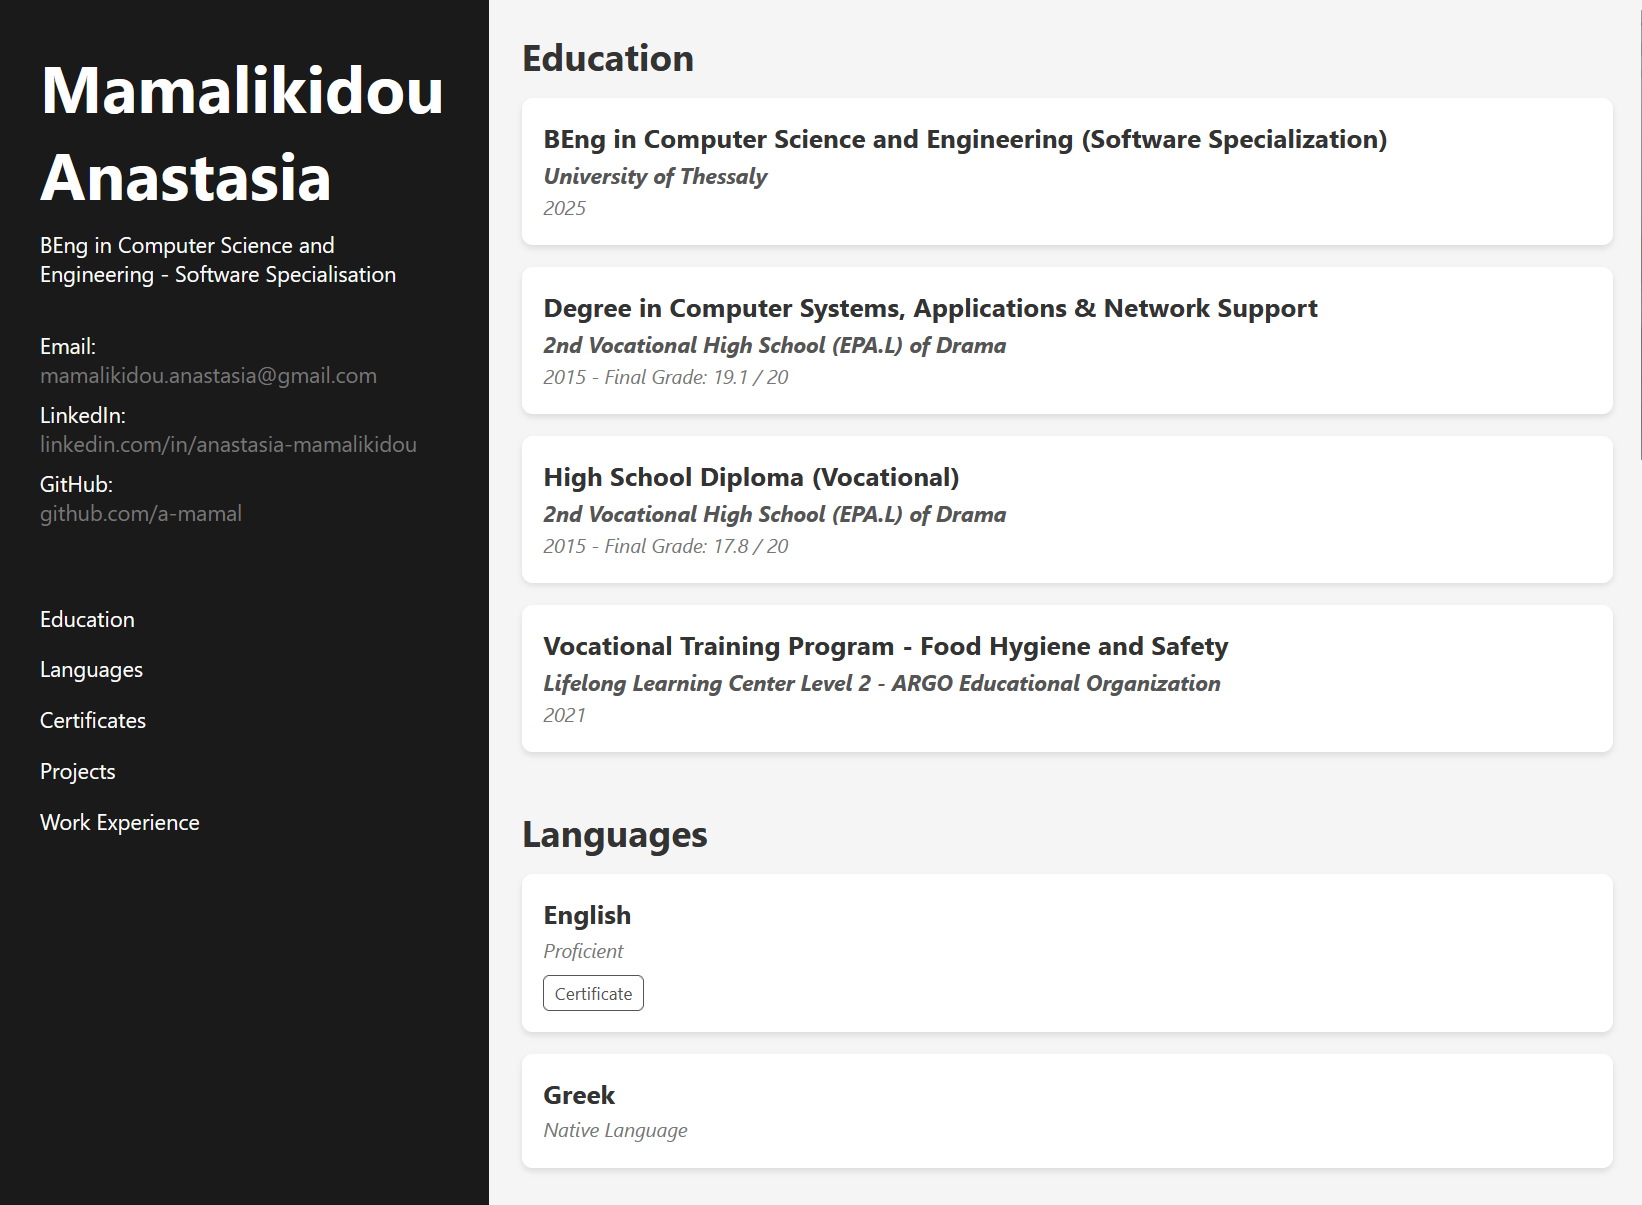Click the Degree in Computer Systems card
1642x1205 pixels.
[x=1066, y=341]
